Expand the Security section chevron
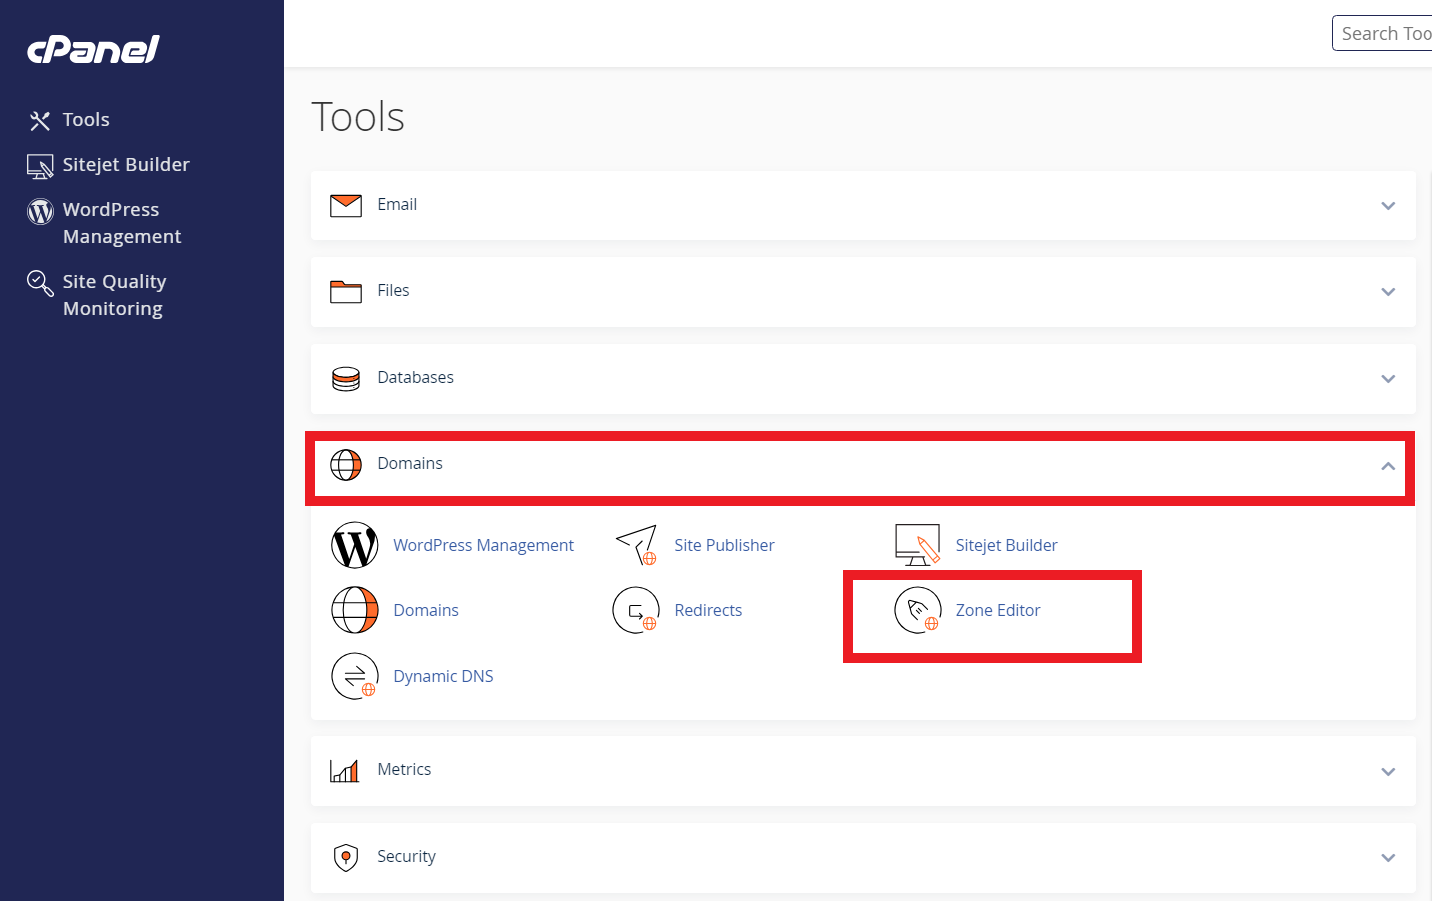This screenshot has height=901, width=1432. point(1387,858)
